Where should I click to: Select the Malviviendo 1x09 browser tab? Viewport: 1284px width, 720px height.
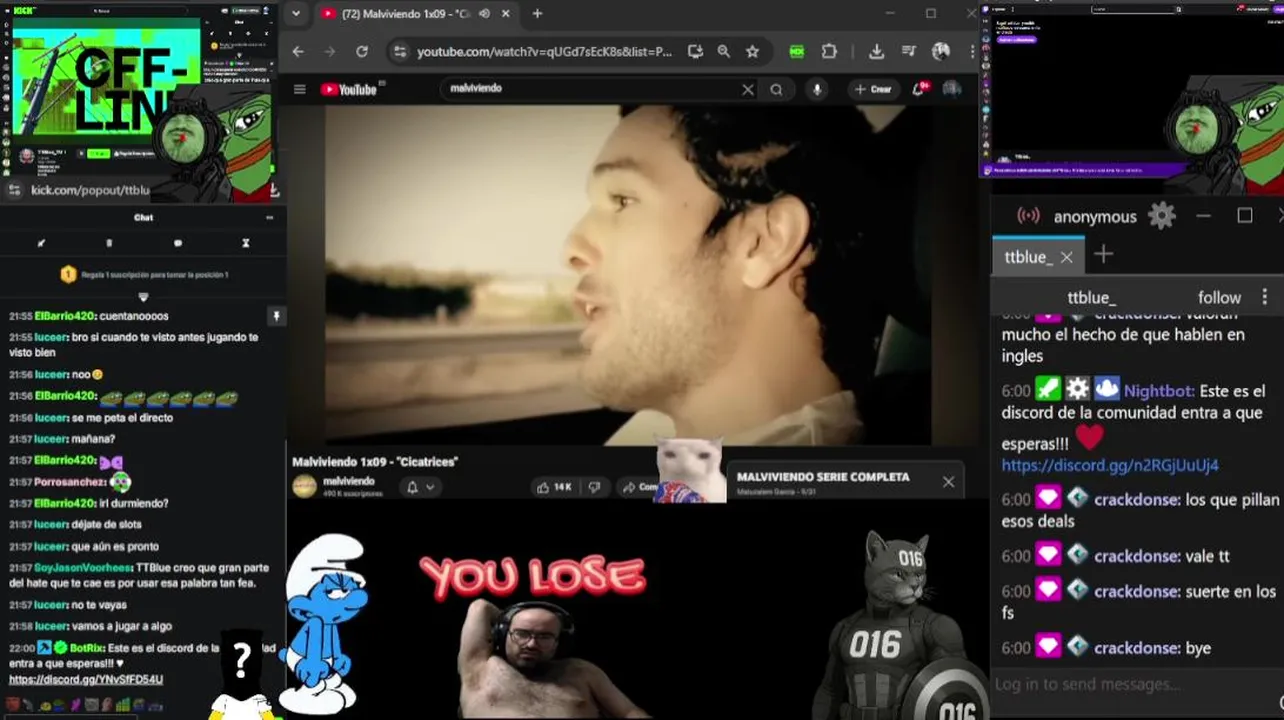(415, 14)
